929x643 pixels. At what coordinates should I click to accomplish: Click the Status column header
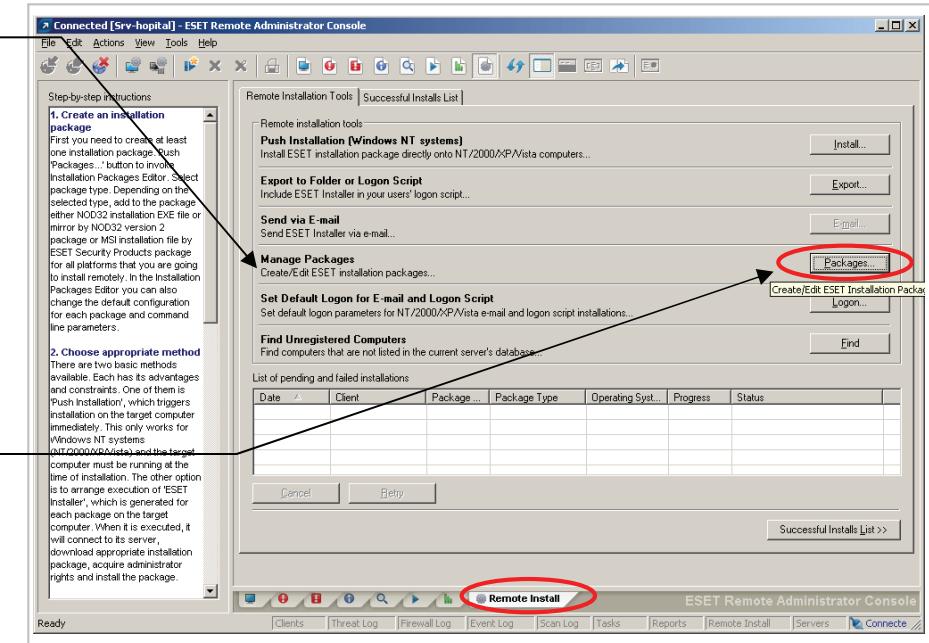tap(806, 397)
